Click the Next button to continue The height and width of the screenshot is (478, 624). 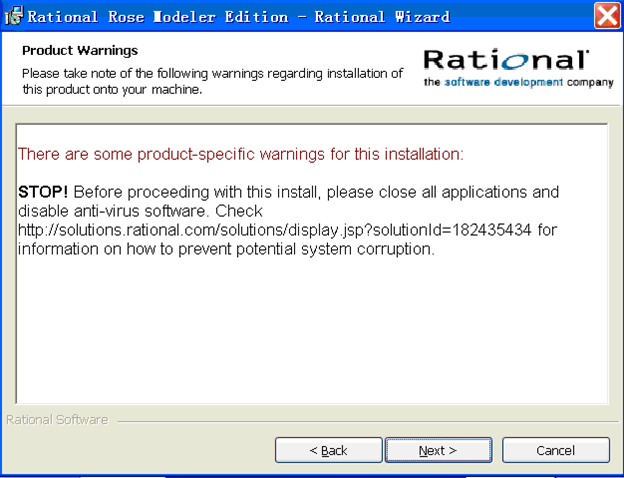438,450
